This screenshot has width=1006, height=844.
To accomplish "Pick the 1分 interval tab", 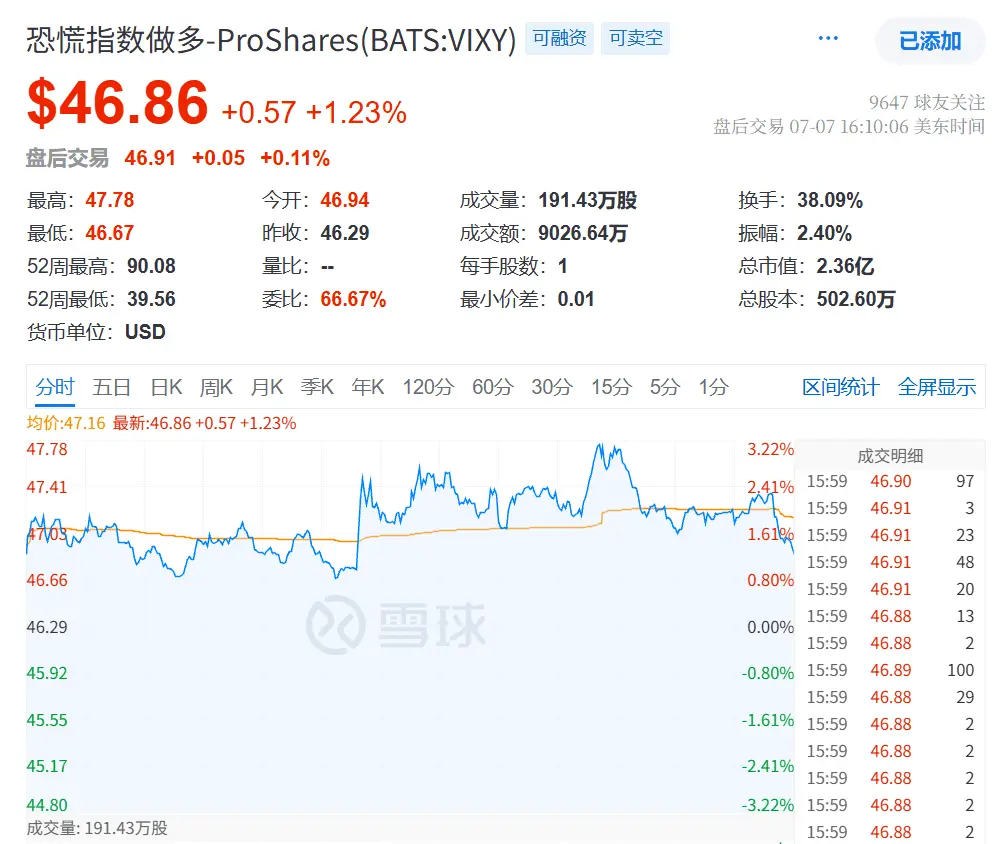I will tap(713, 387).
